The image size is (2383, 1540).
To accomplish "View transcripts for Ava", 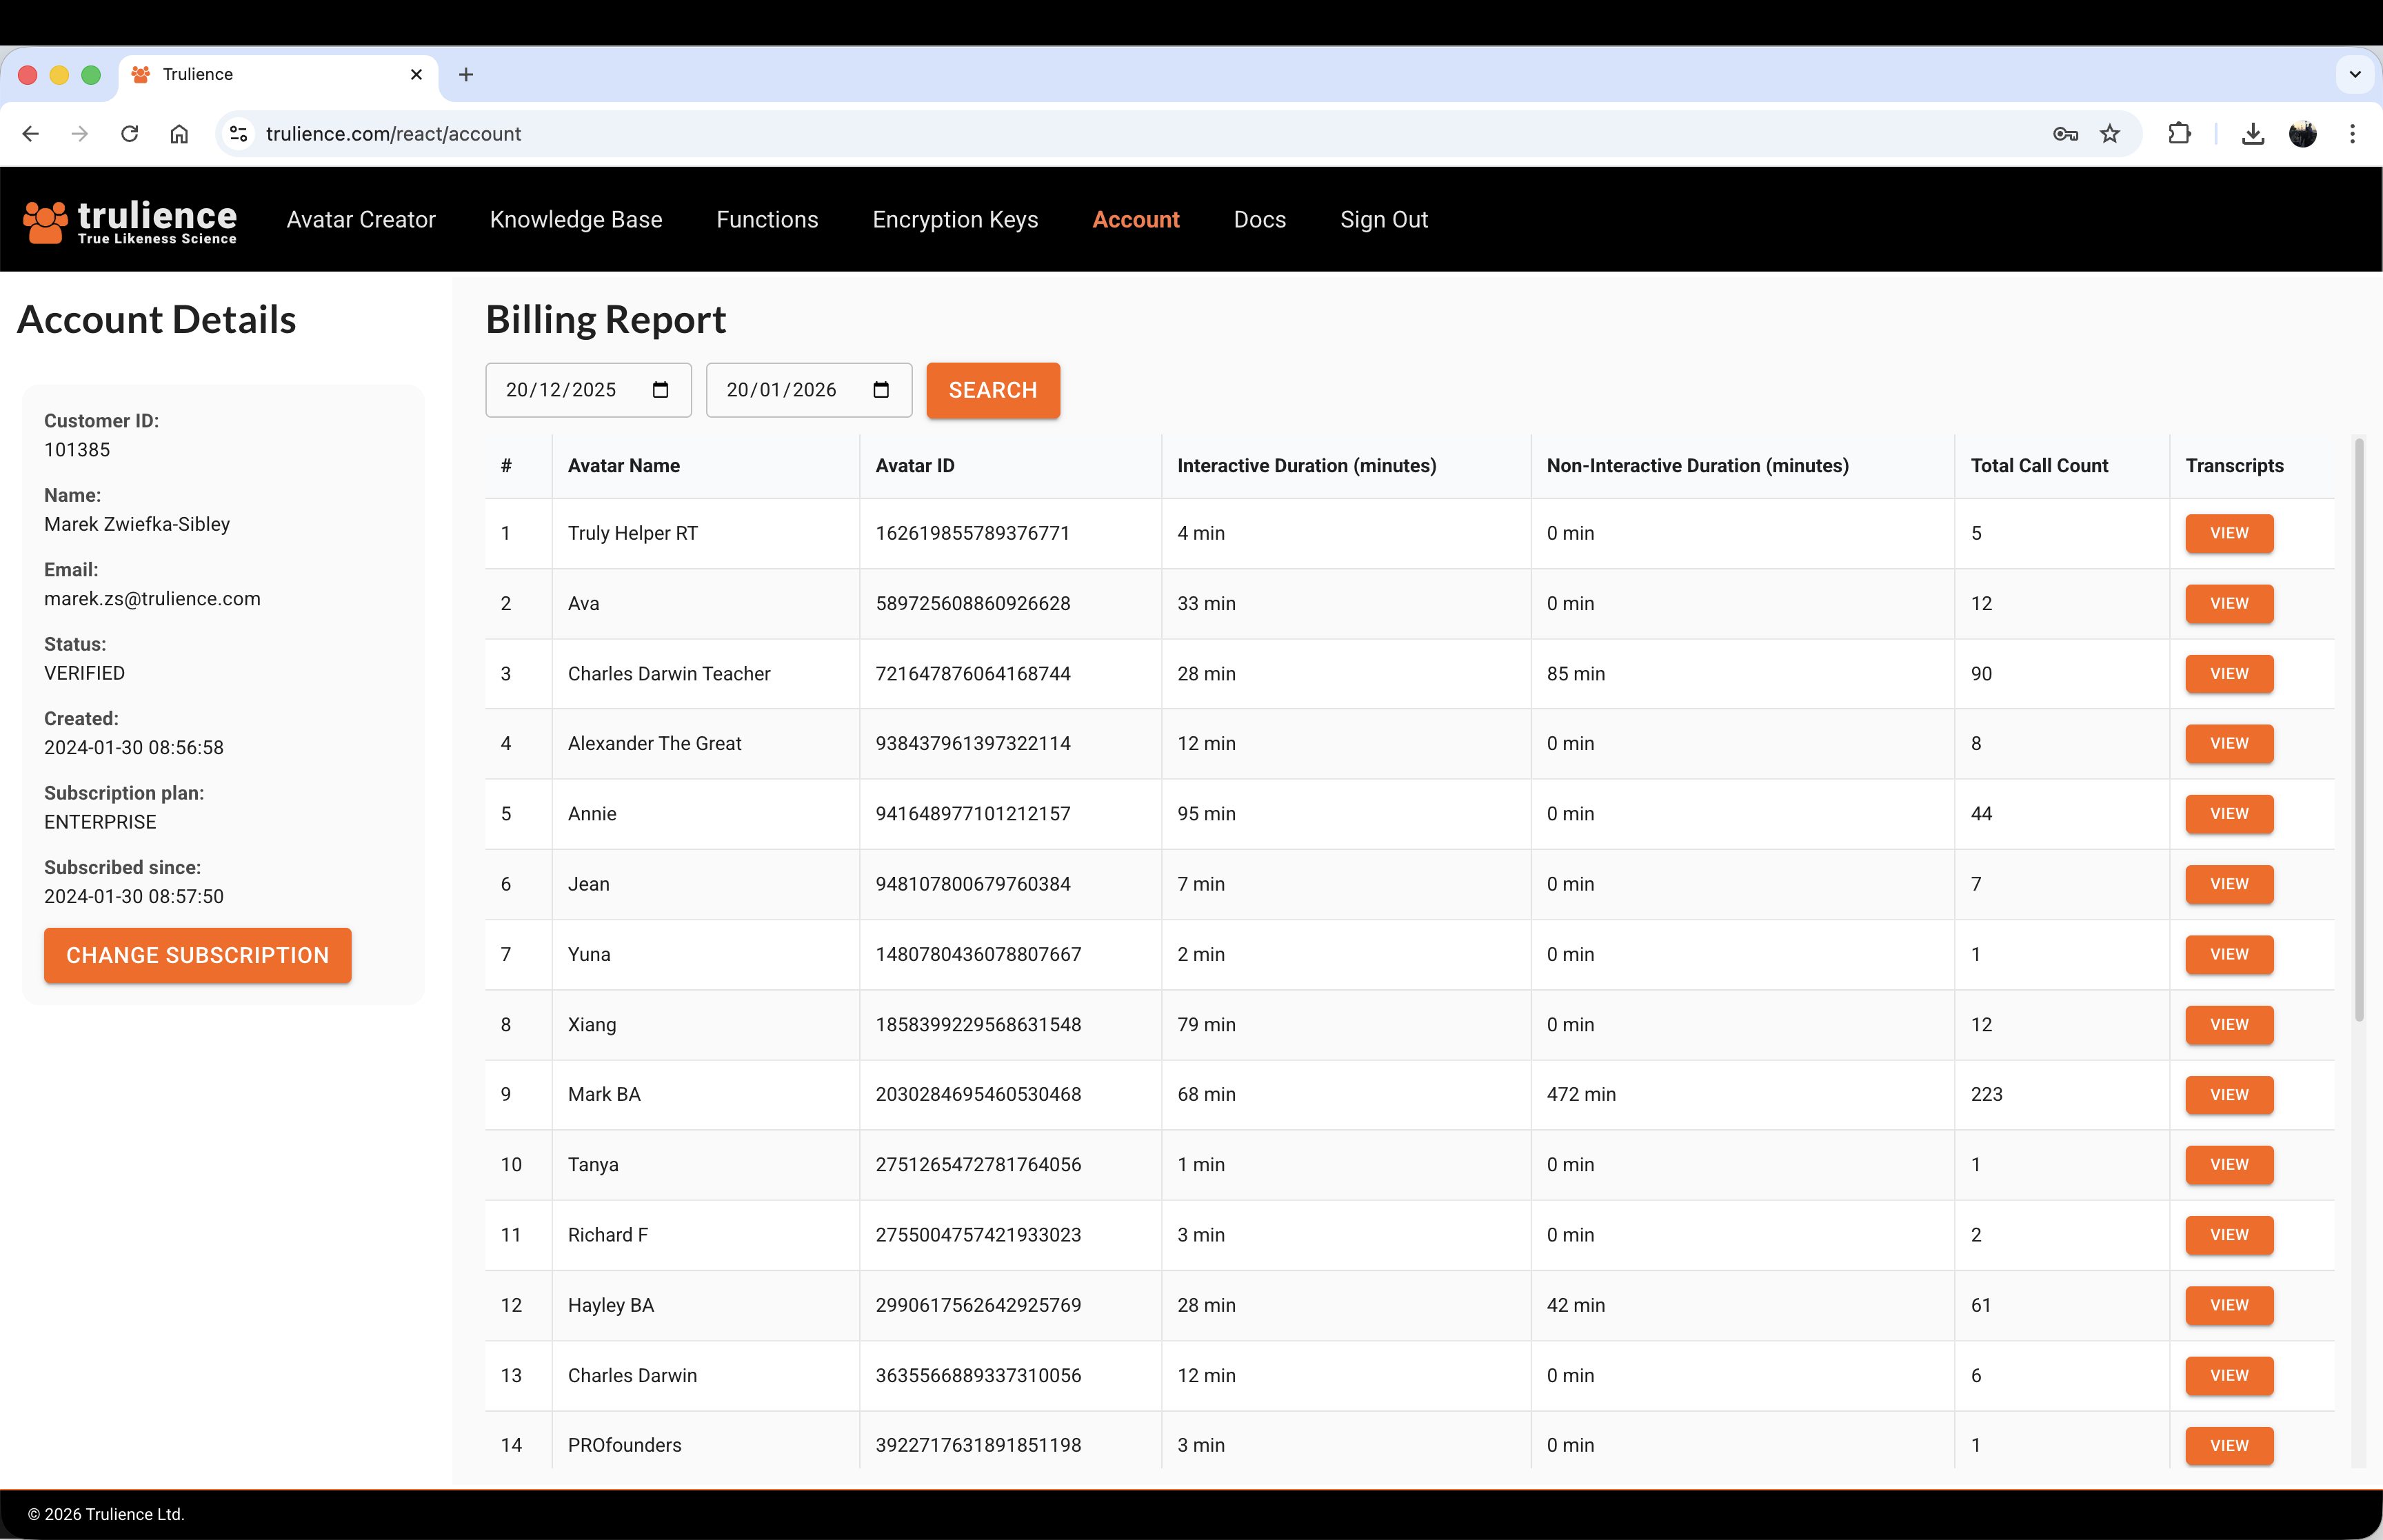I will click(x=2228, y=604).
